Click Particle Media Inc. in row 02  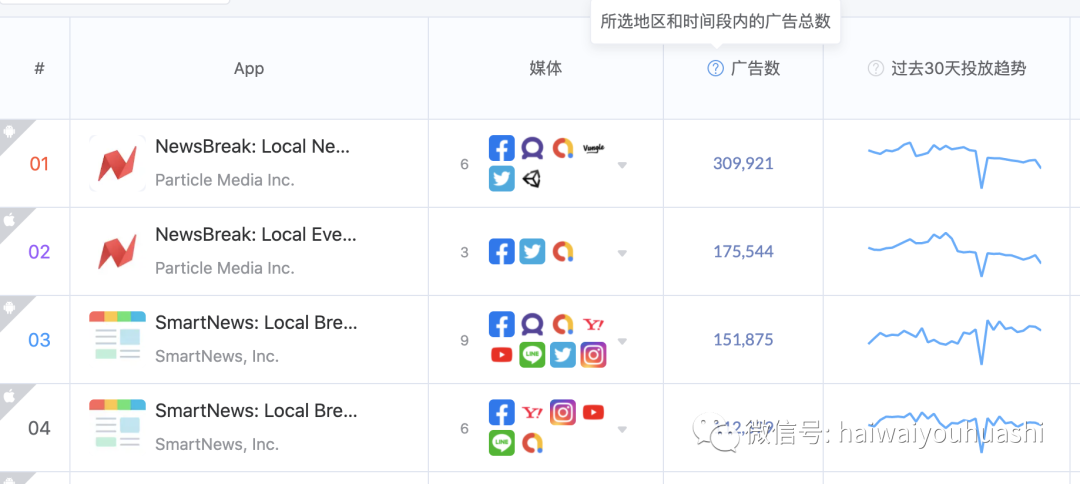coord(225,268)
